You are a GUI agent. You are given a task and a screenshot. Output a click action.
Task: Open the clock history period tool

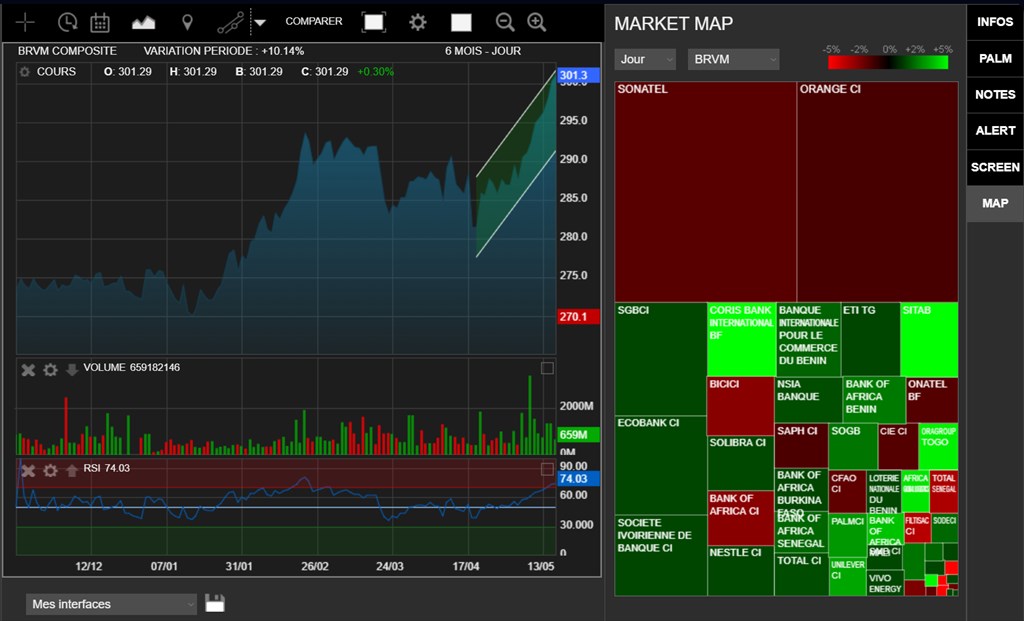(67, 22)
